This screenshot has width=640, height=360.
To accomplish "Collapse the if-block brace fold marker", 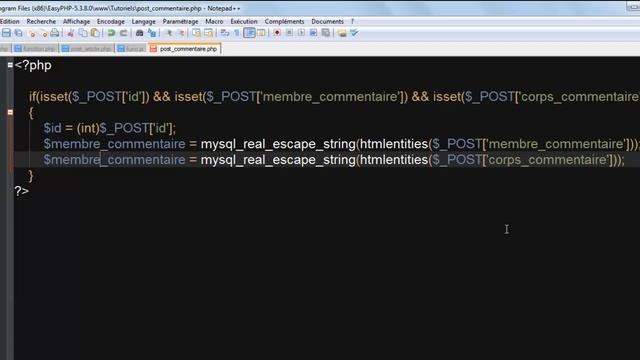I will (10, 112).
